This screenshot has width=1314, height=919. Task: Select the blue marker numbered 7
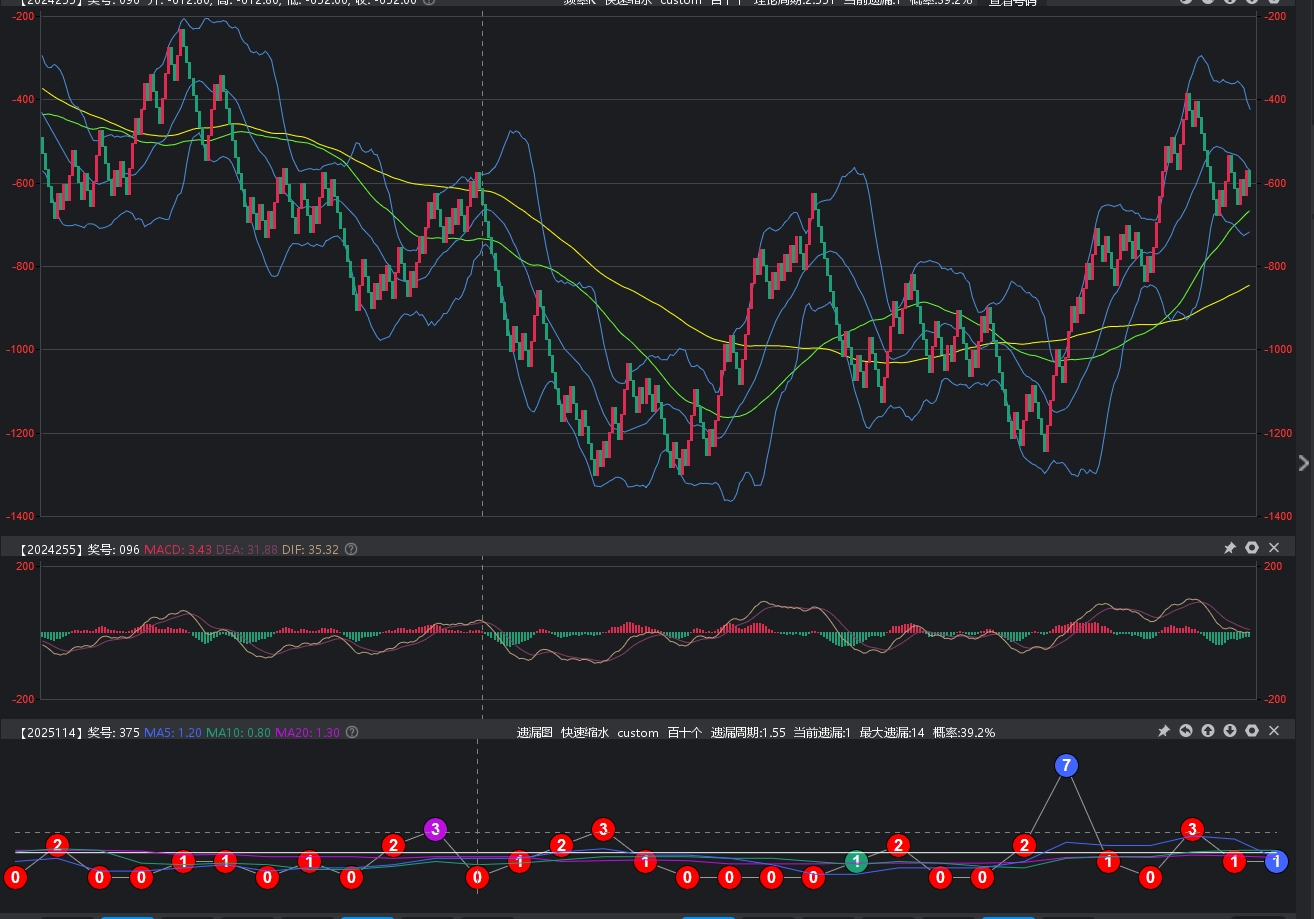pyautogui.click(x=1066, y=766)
